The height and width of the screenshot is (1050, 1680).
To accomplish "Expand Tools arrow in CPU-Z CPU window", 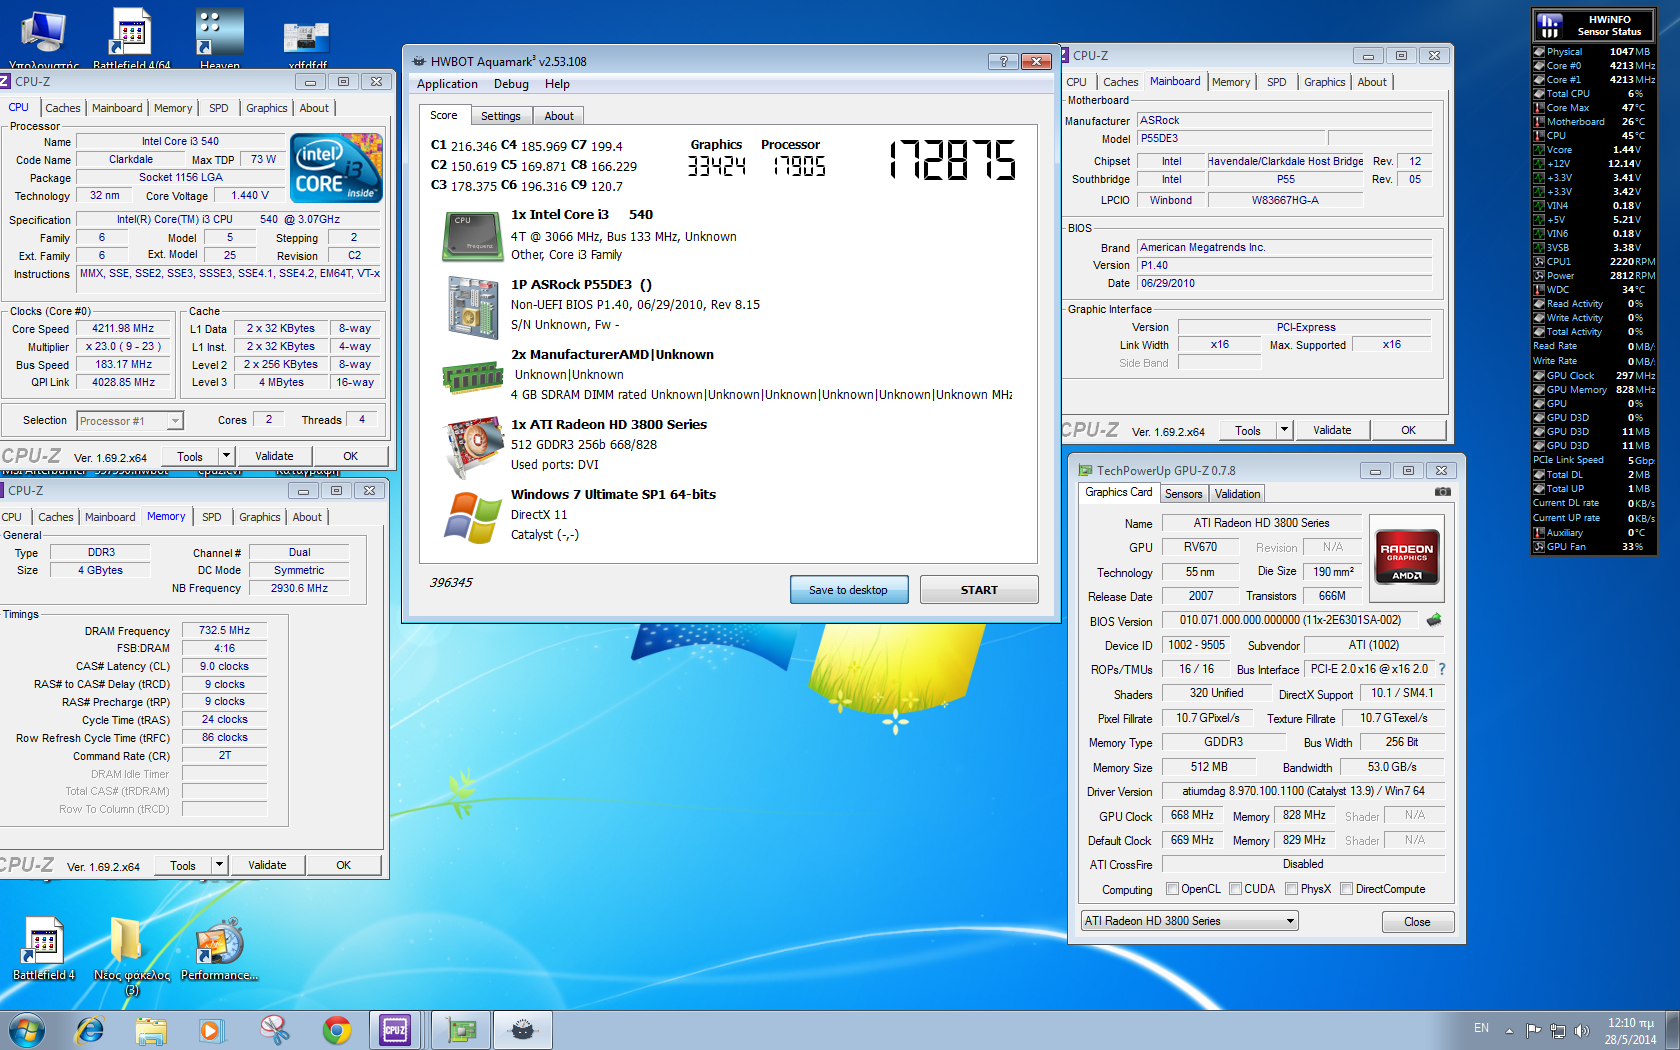I will (x=226, y=456).
